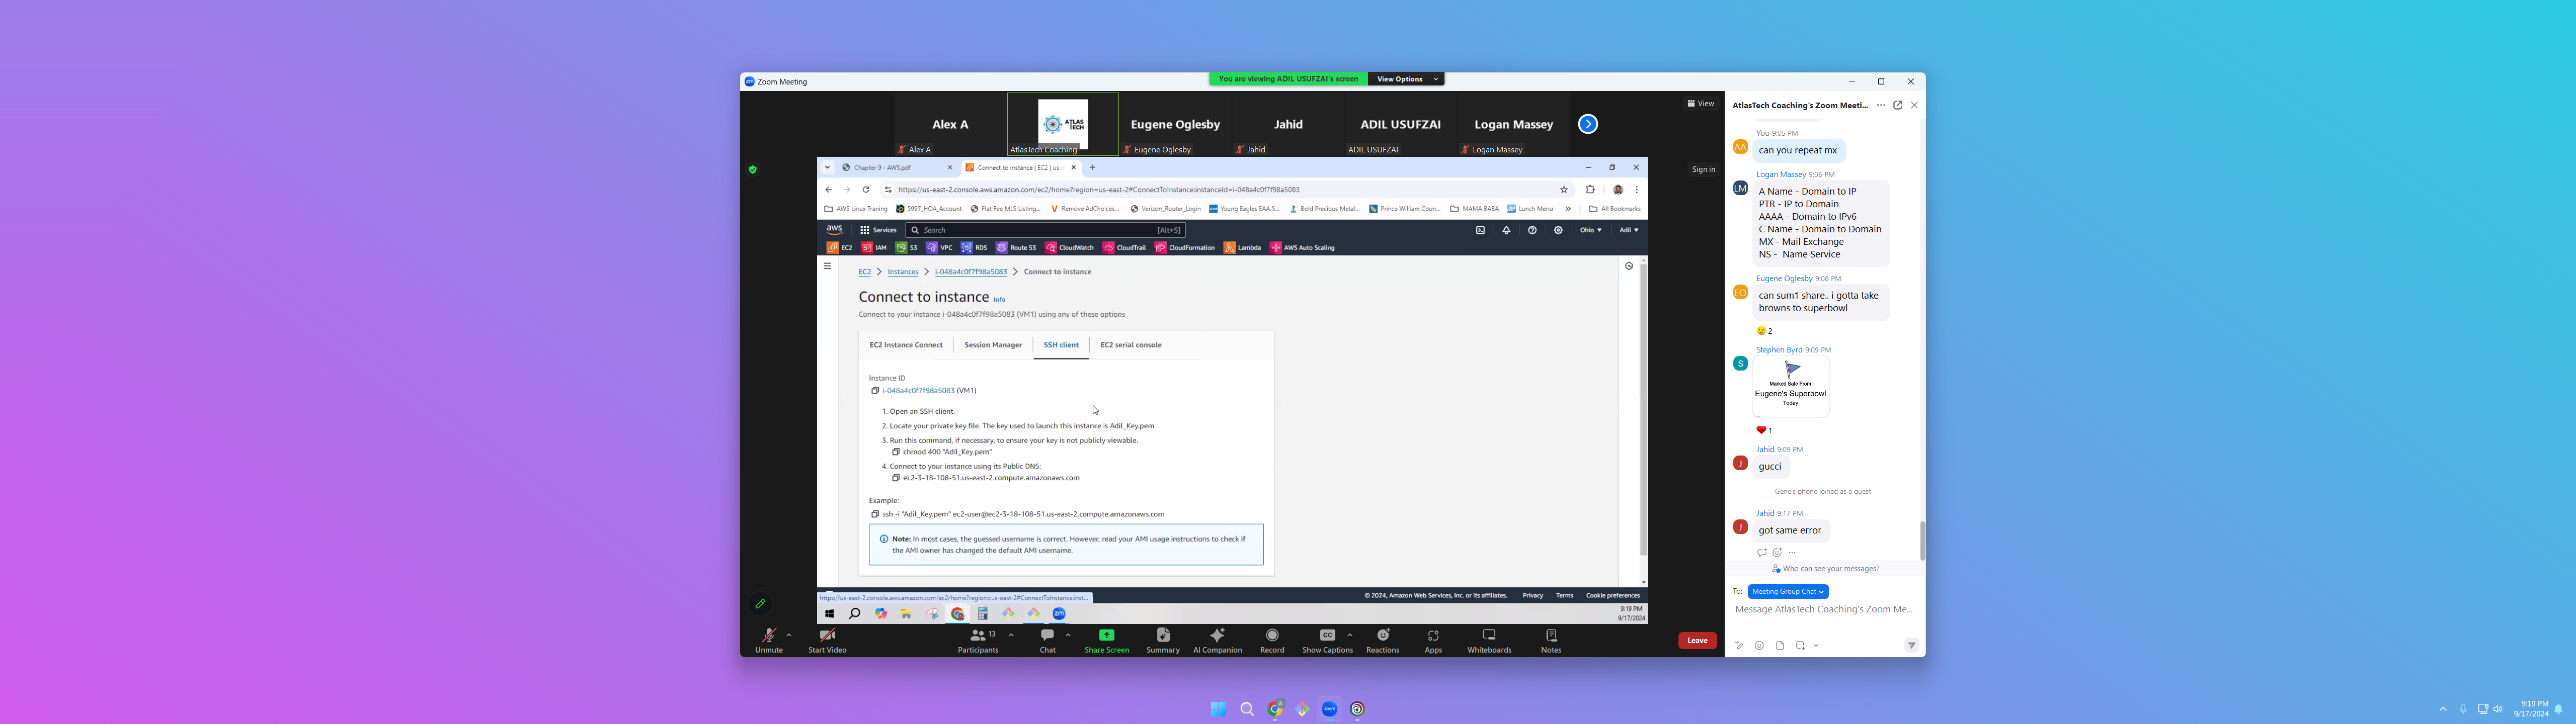Click 'Who can see your messages?' link
This screenshot has width=2576, height=724.
tap(1830, 569)
